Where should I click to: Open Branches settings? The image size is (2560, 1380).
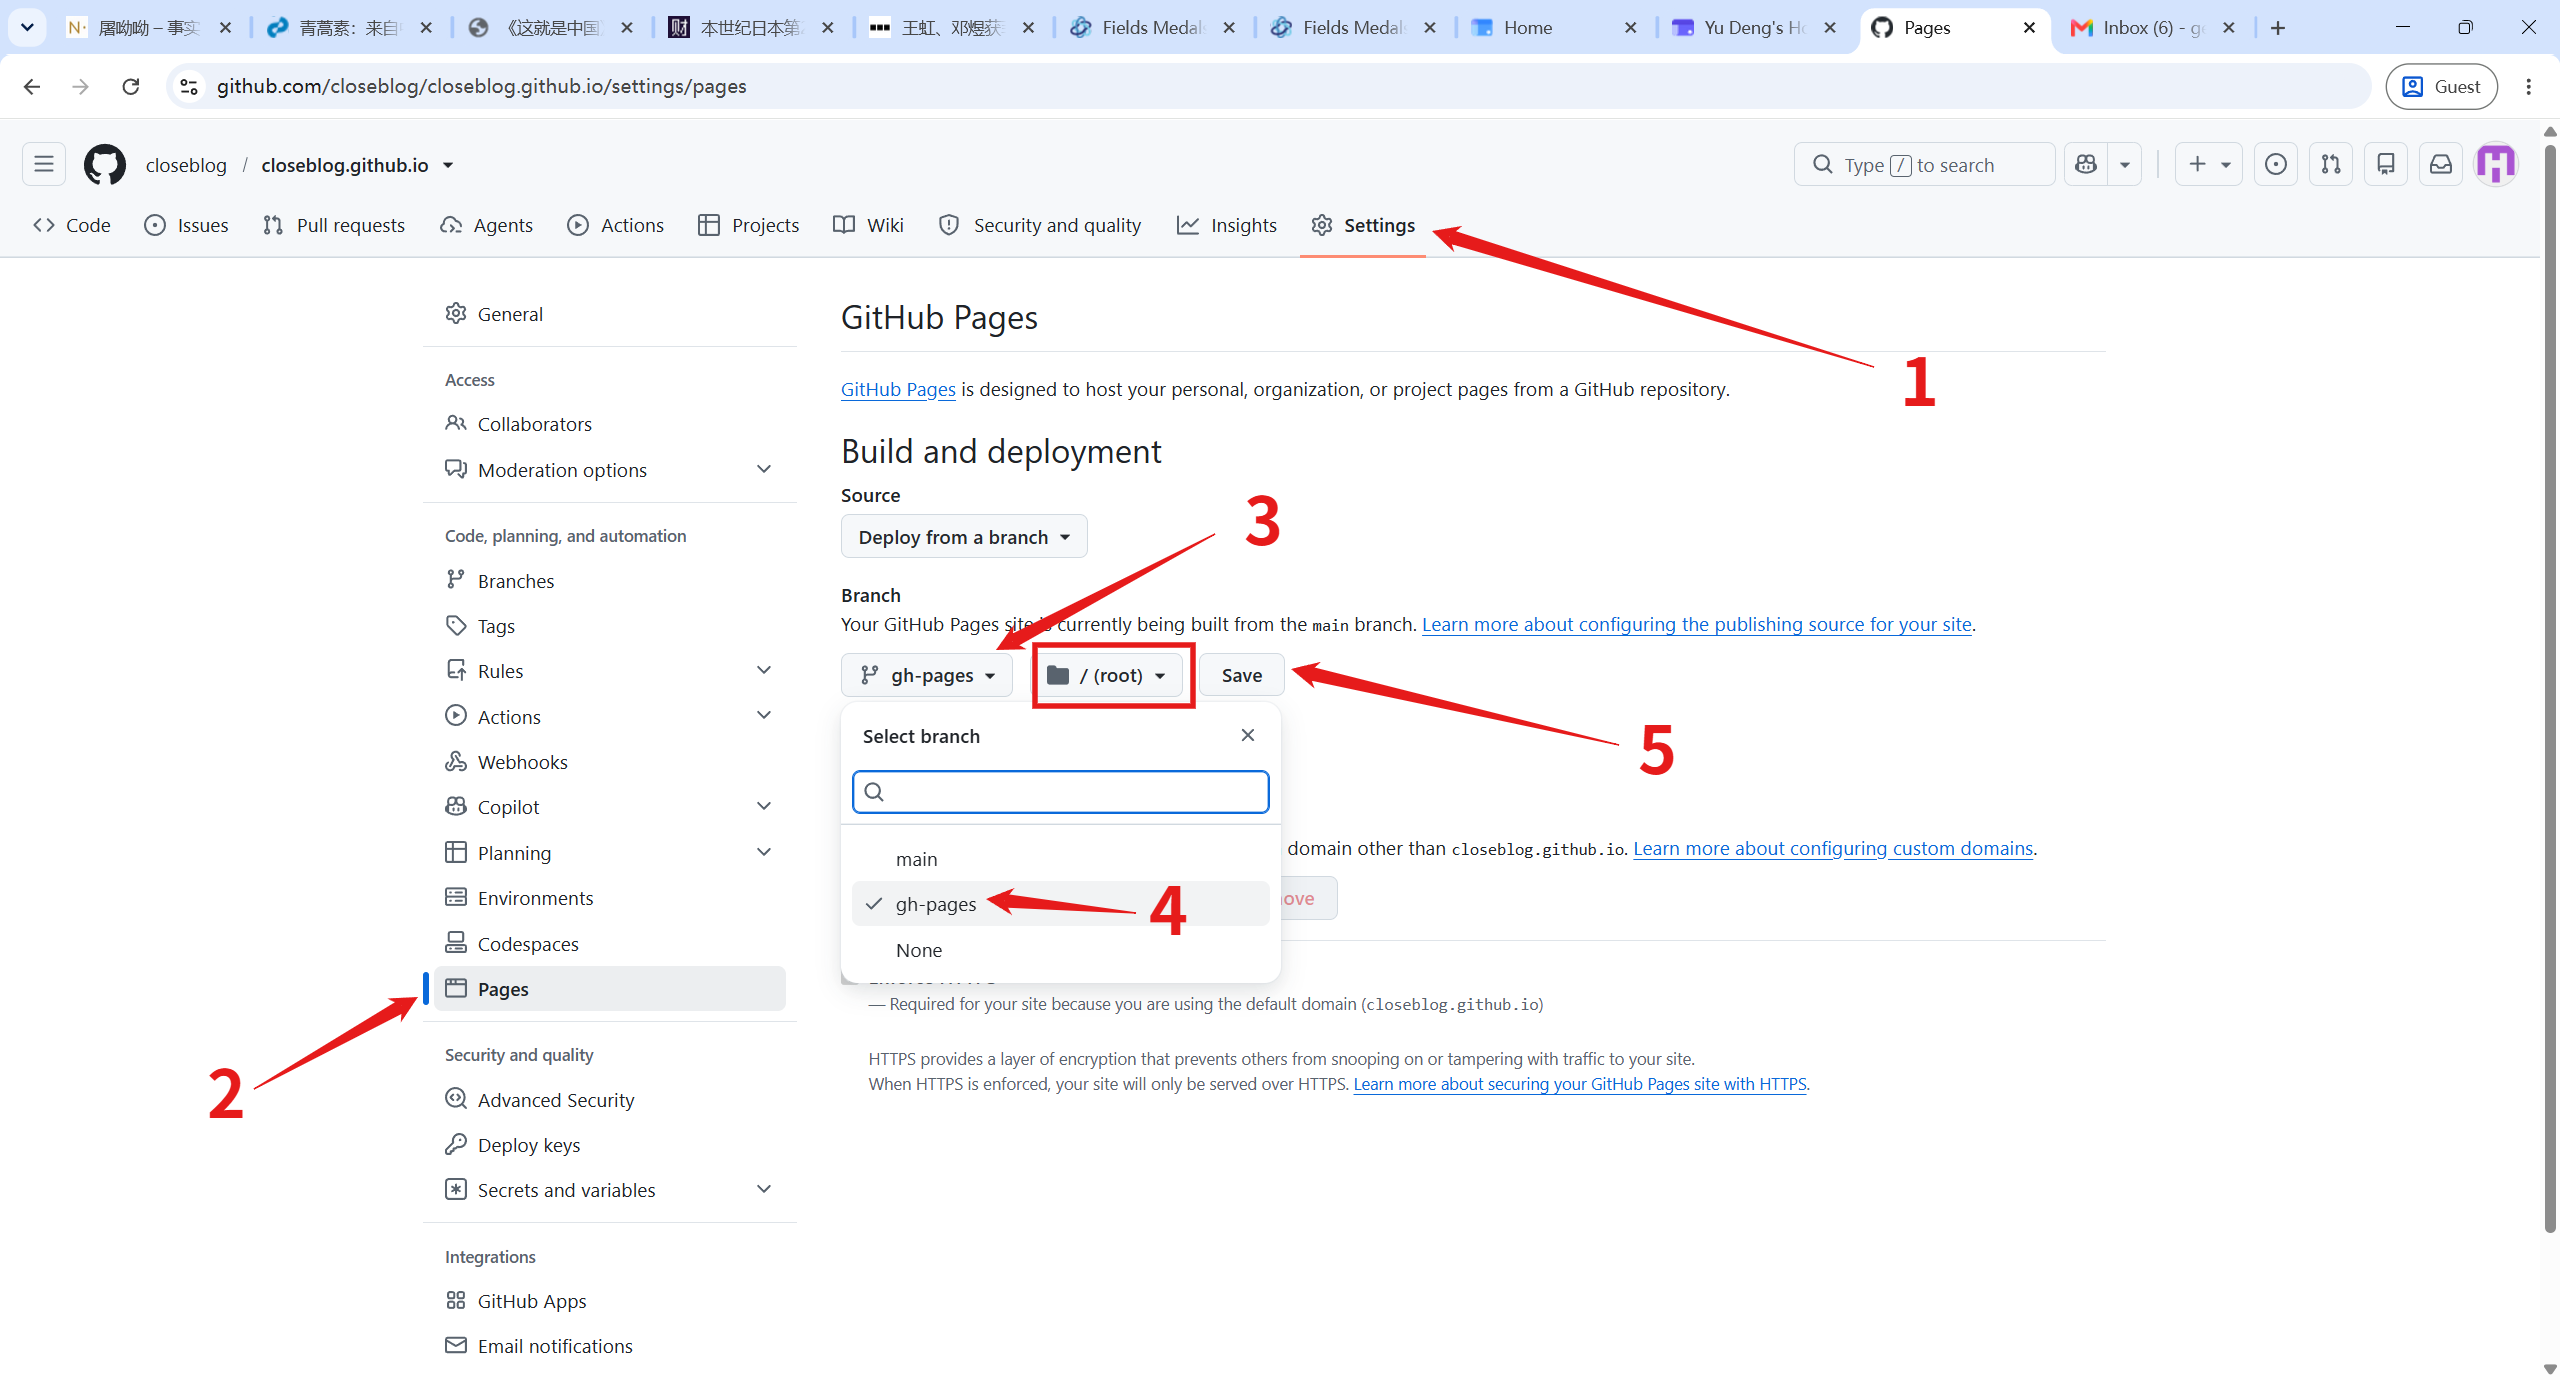pos(610,581)
